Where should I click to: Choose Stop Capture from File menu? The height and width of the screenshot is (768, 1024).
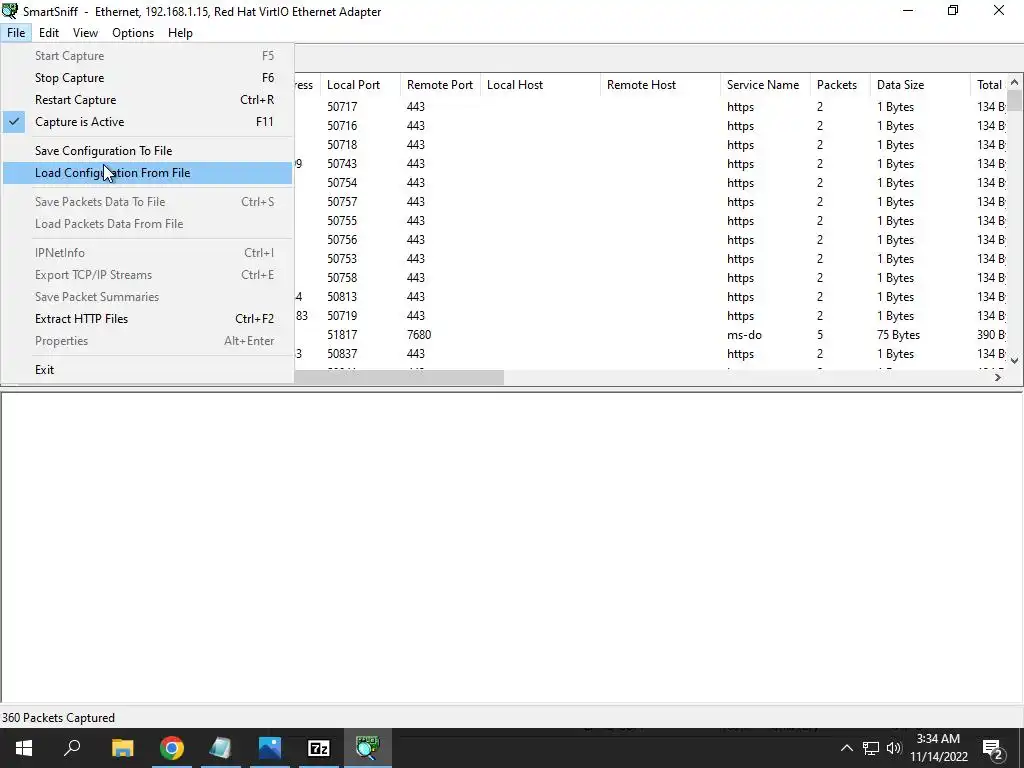(148, 78)
